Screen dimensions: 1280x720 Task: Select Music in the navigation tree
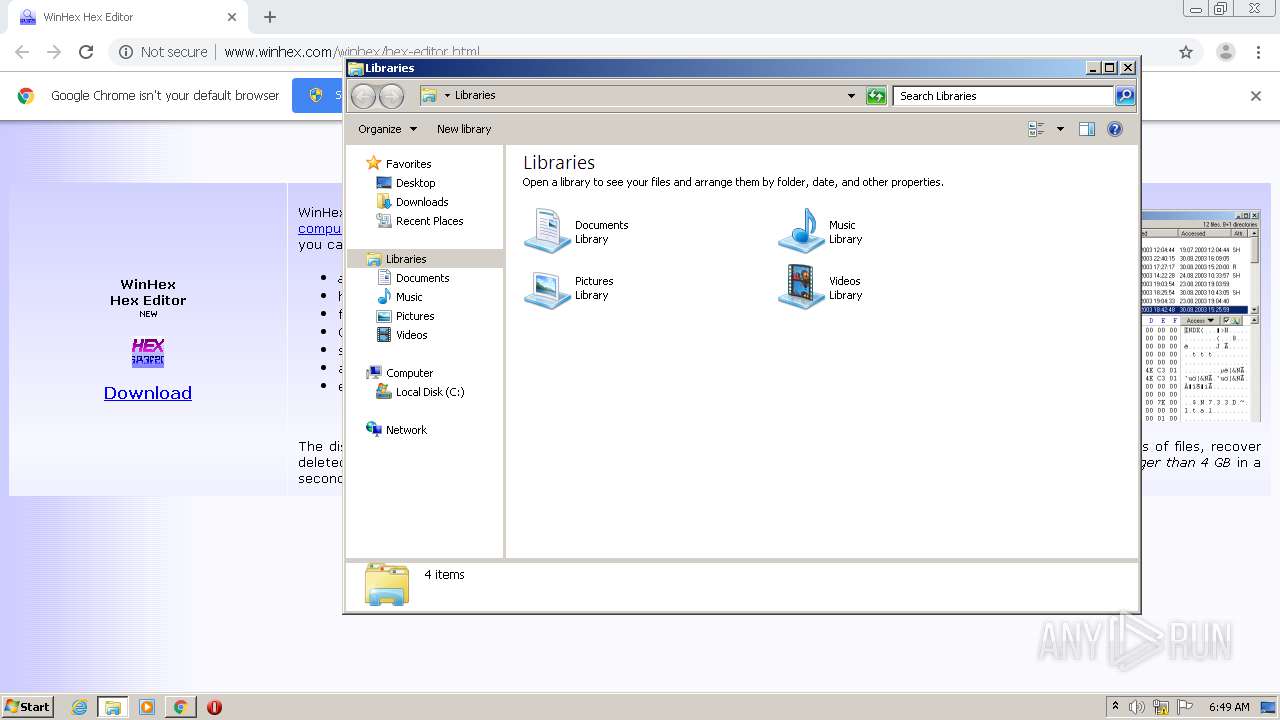click(409, 297)
